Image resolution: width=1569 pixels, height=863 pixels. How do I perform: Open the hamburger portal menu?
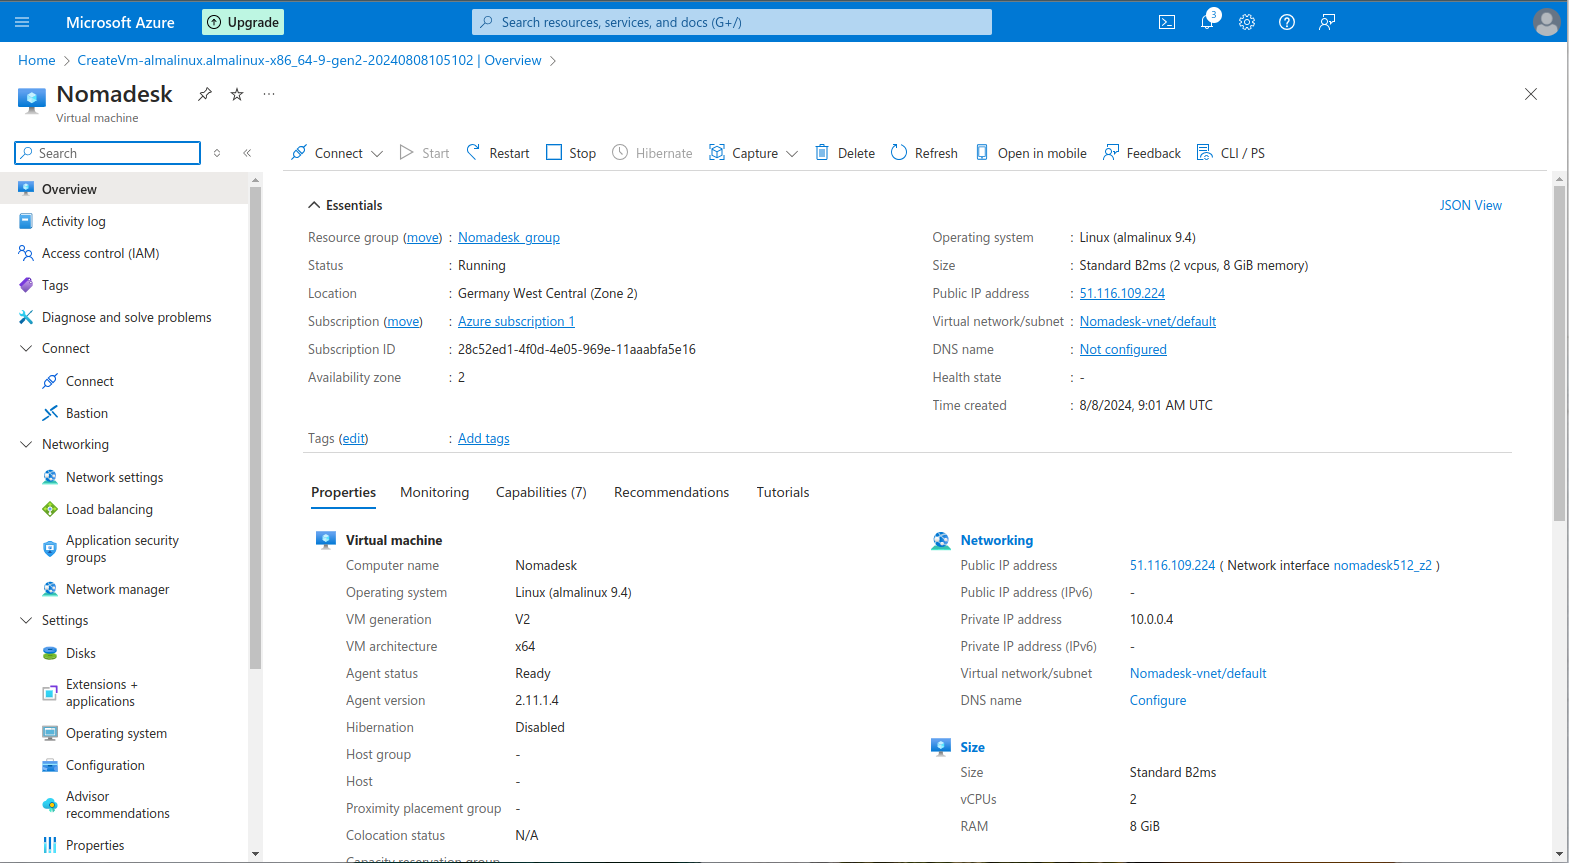coord(22,22)
